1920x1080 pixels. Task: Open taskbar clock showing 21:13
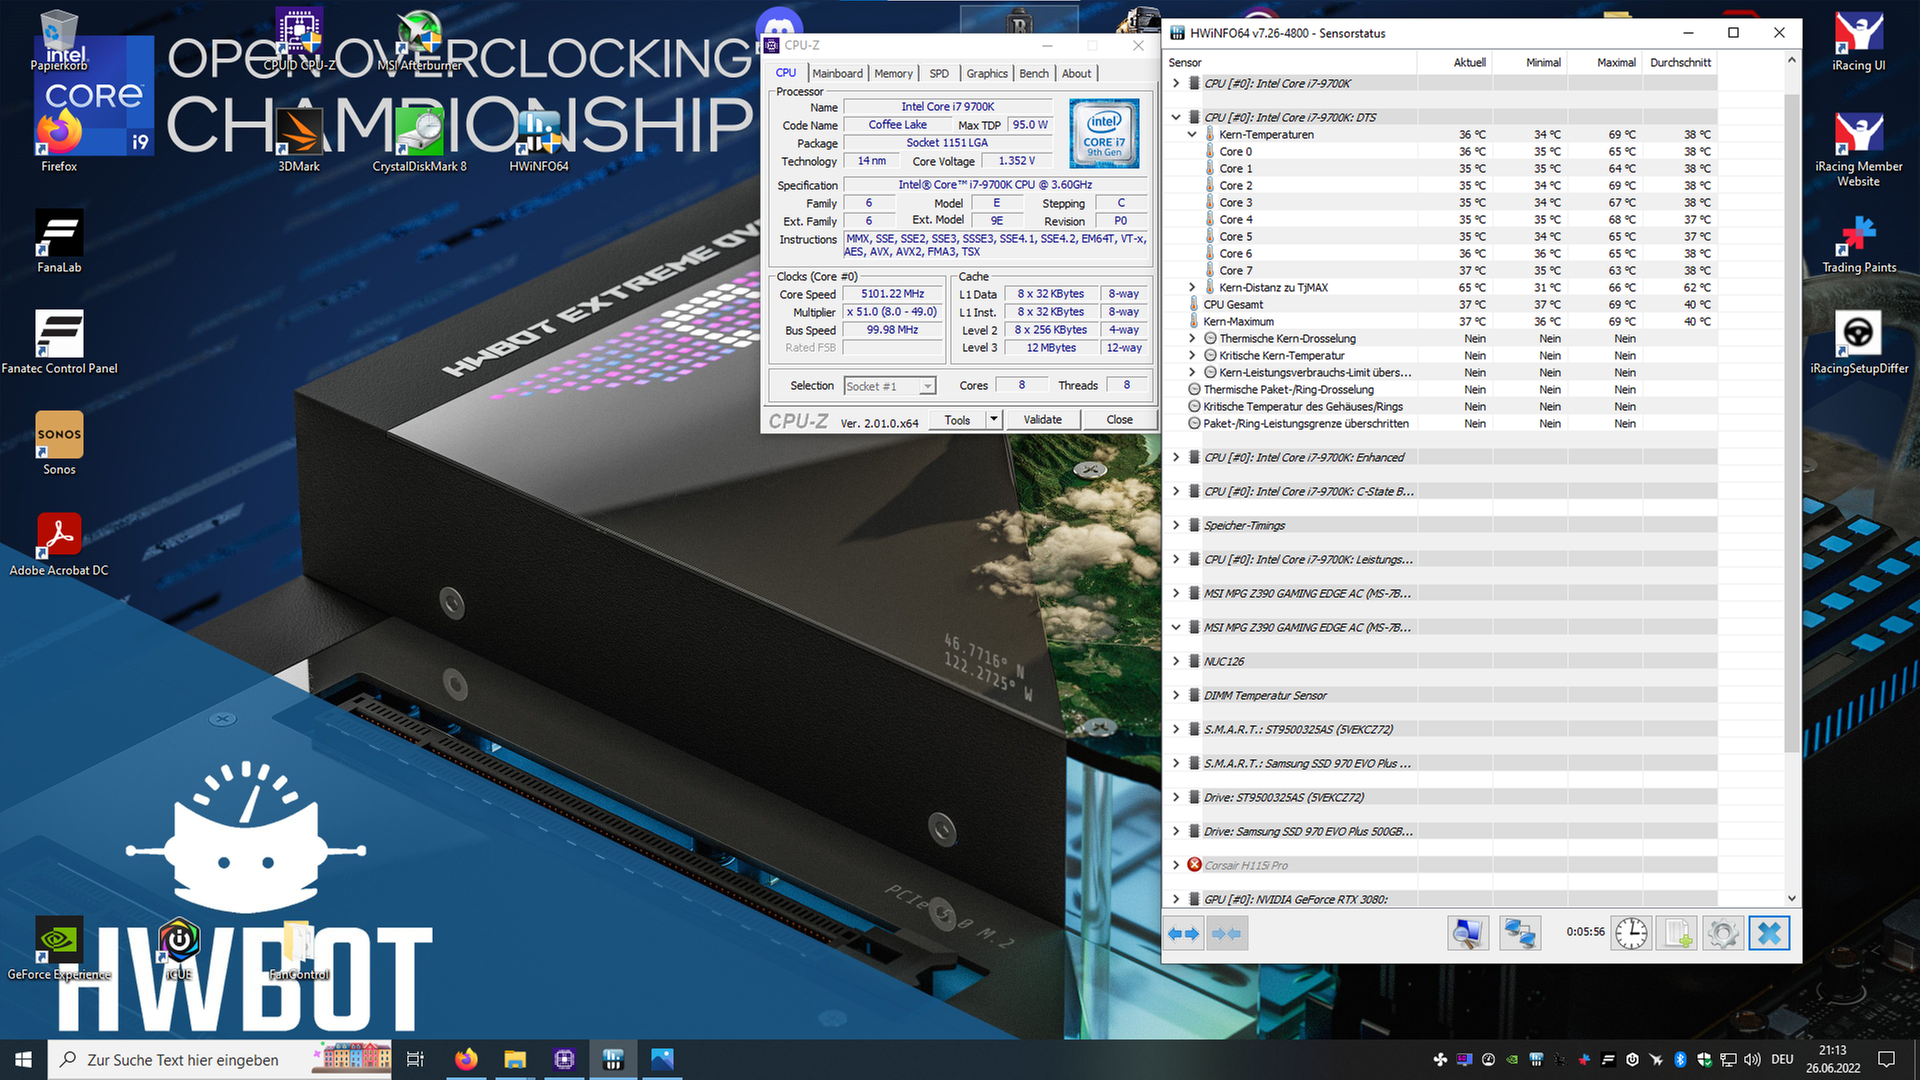point(1833,1059)
